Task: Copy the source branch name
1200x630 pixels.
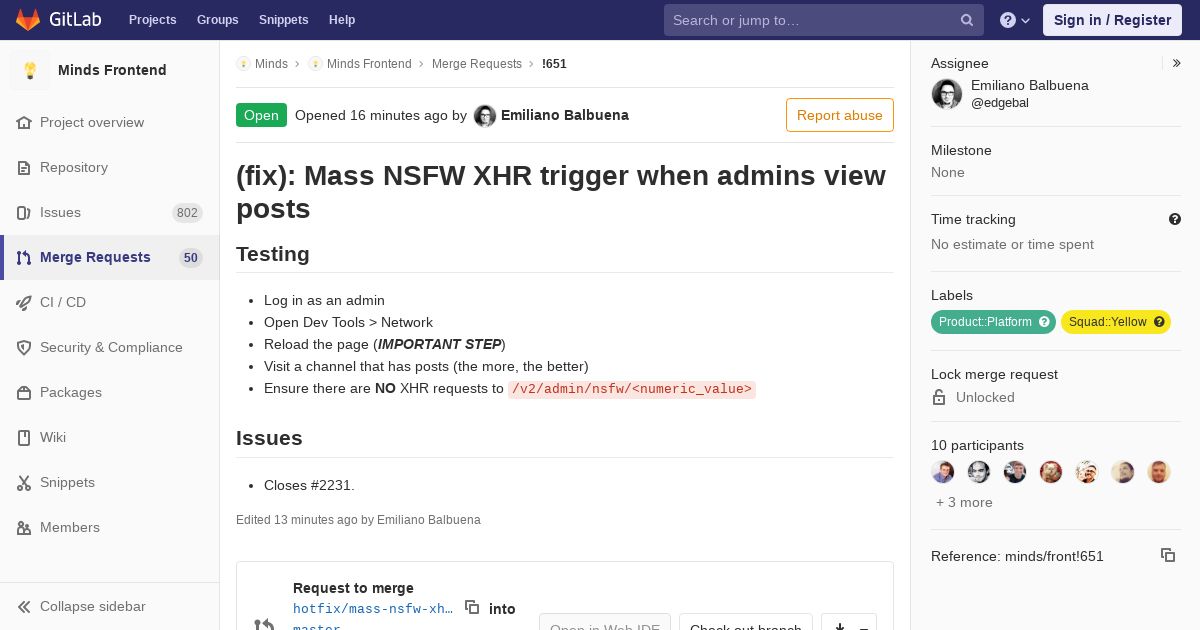Action: tap(472, 607)
